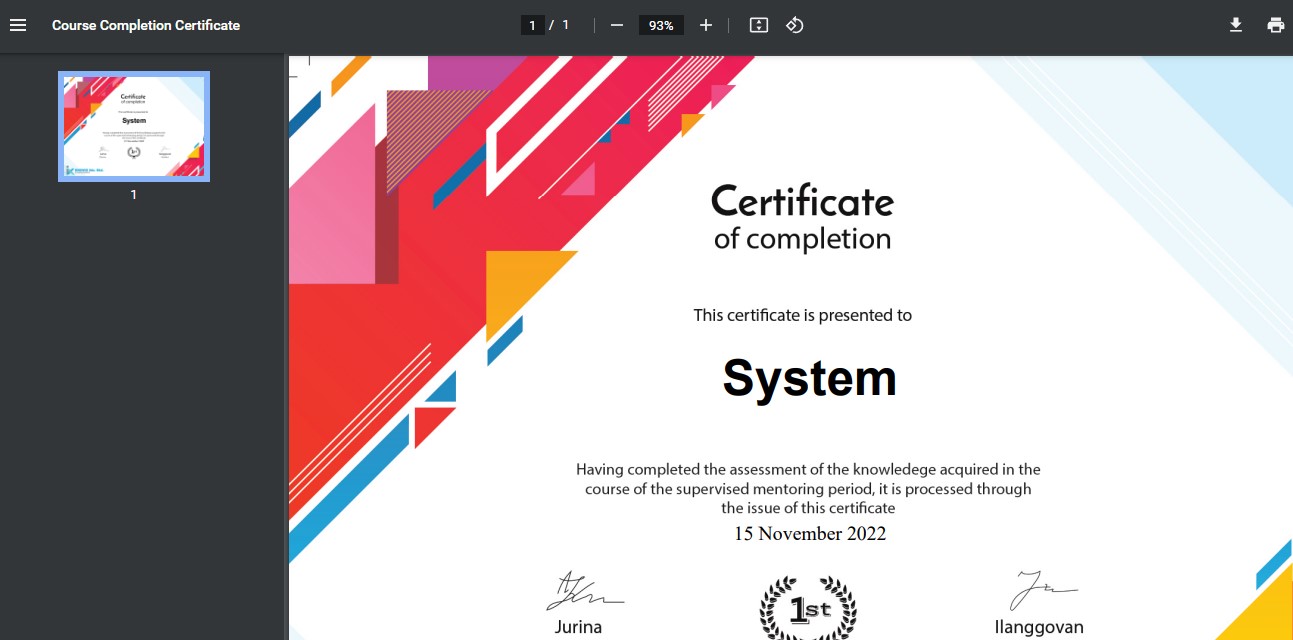Screen dimensions: 1293x640
Task: Click the zoom in plus icon
Action: point(706,25)
